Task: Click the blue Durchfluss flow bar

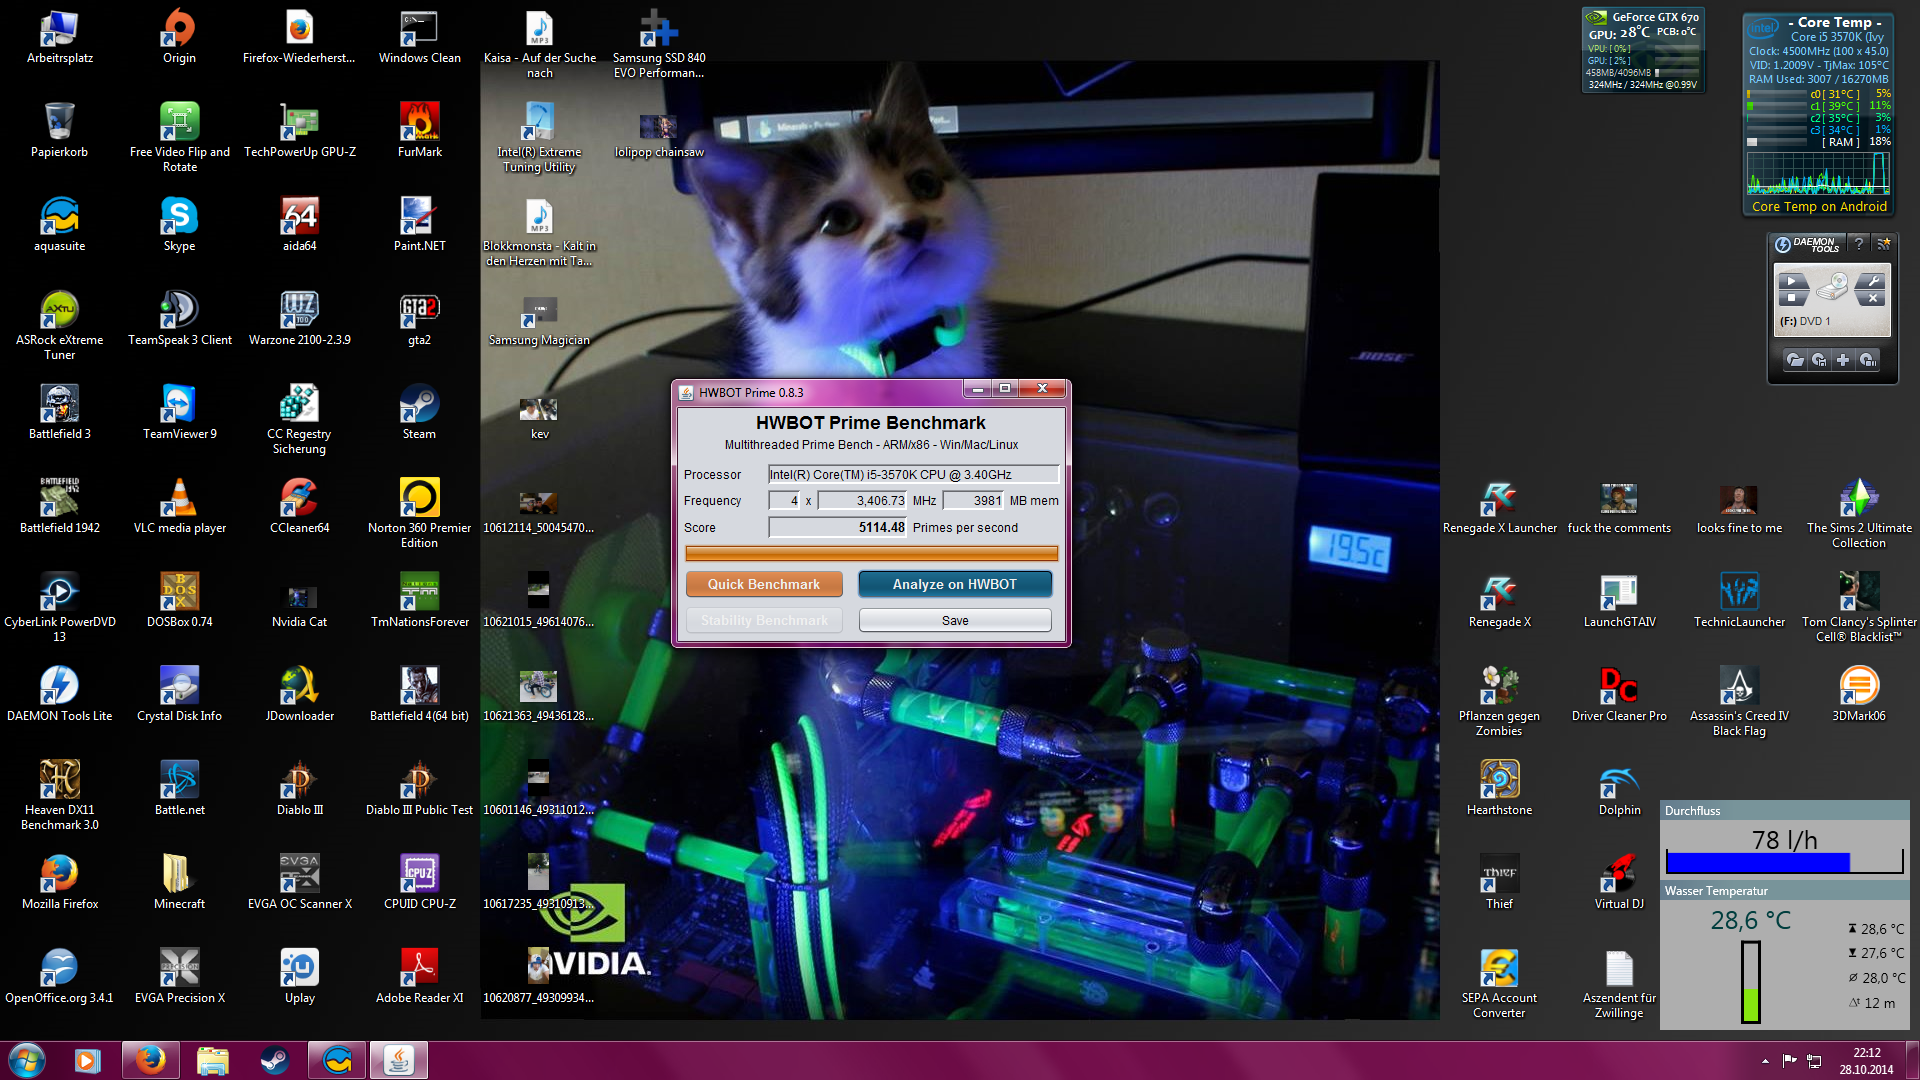Action: (1758, 862)
